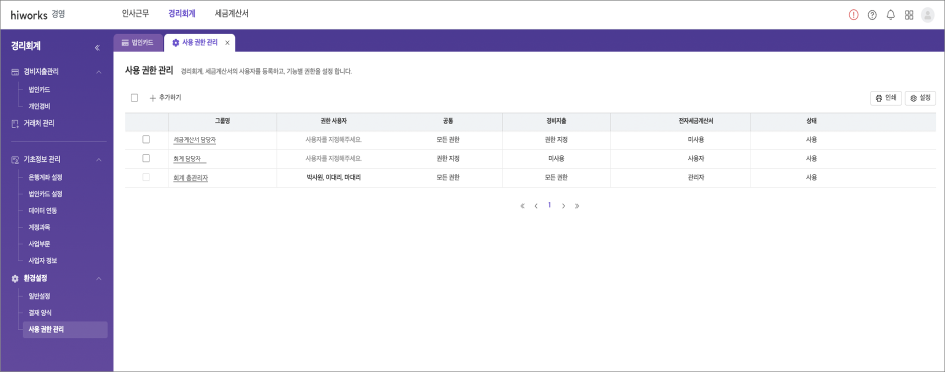
Task: Close the 사용 권한 관리 tab
Action: point(227,43)
